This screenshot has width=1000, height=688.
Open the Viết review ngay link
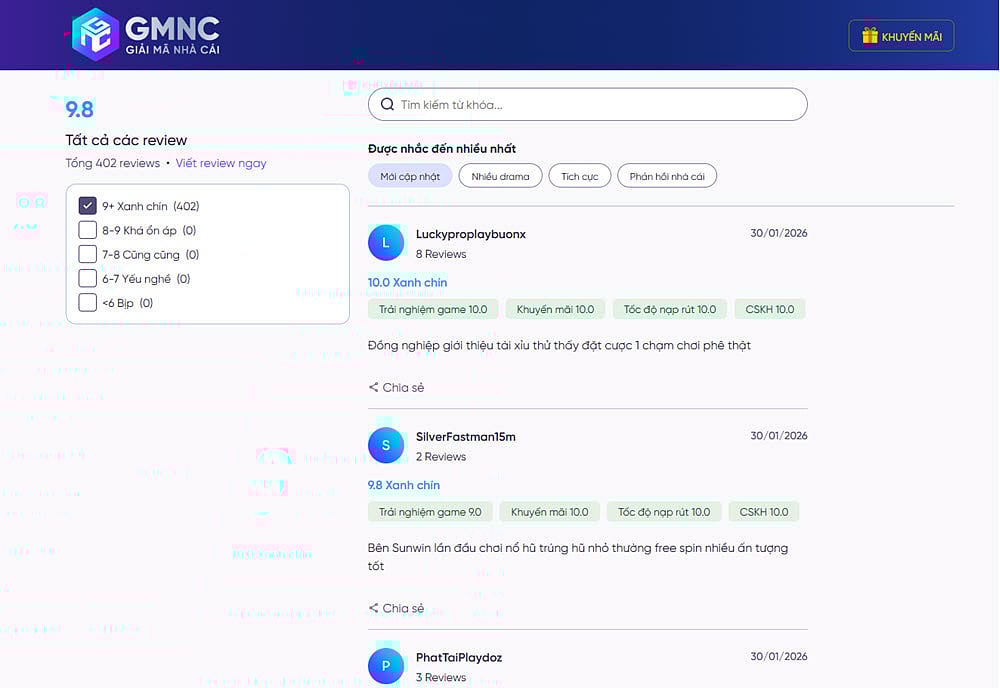pos(221,163)
